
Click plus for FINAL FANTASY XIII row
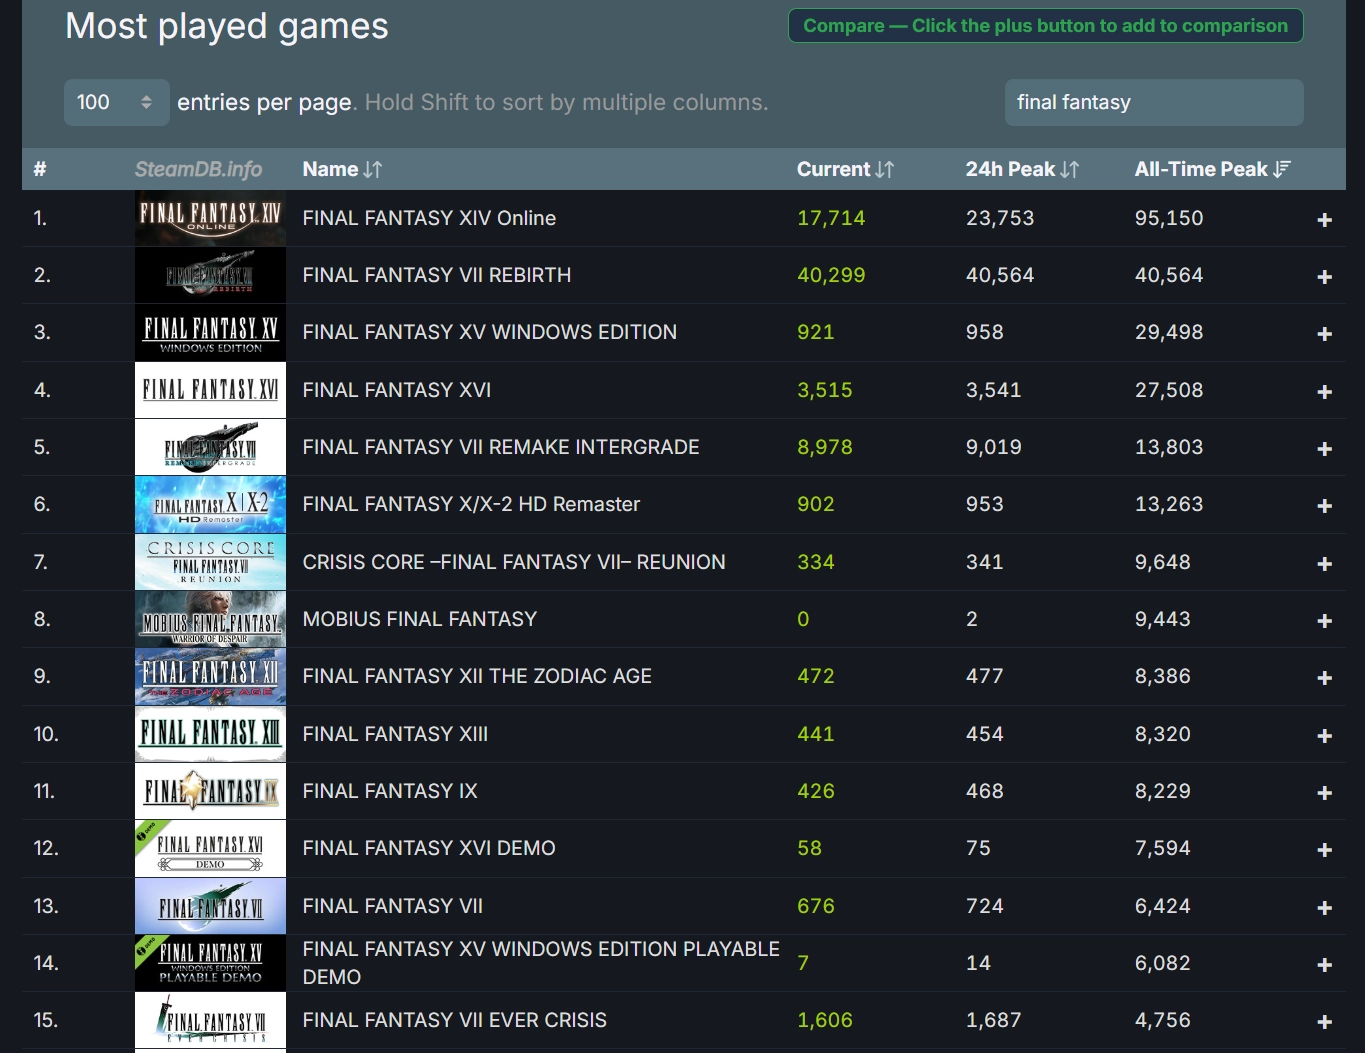click(1324, 735)
